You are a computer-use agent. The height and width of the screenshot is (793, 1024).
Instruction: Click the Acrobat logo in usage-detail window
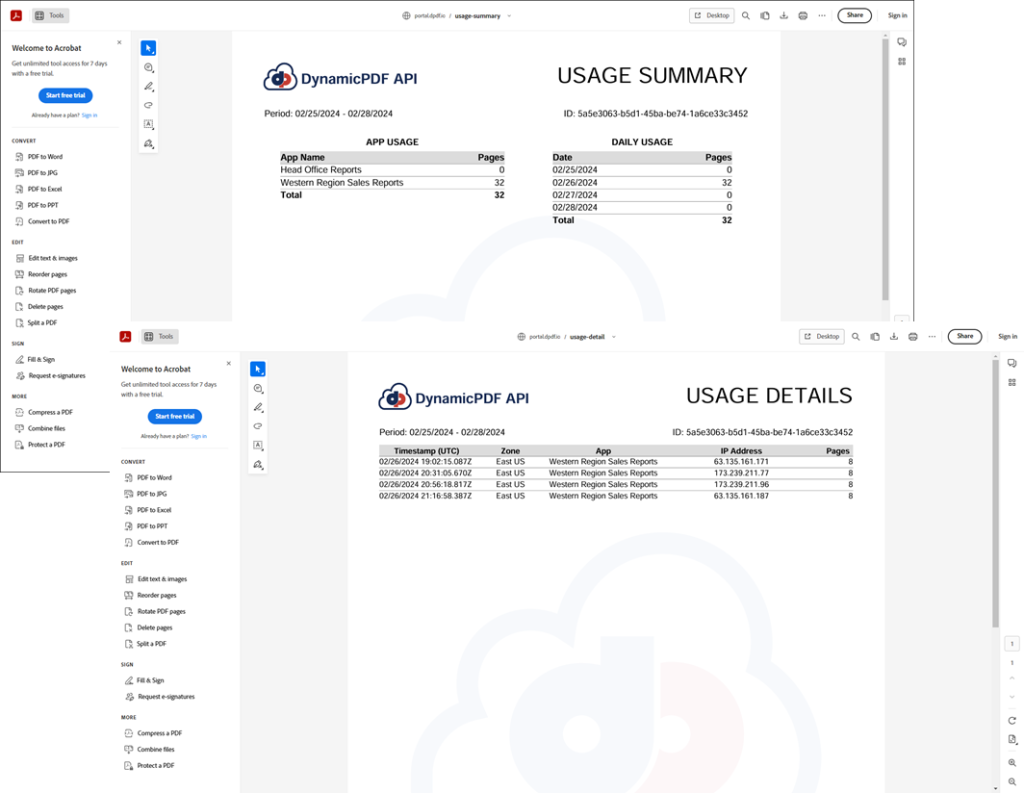125,336
